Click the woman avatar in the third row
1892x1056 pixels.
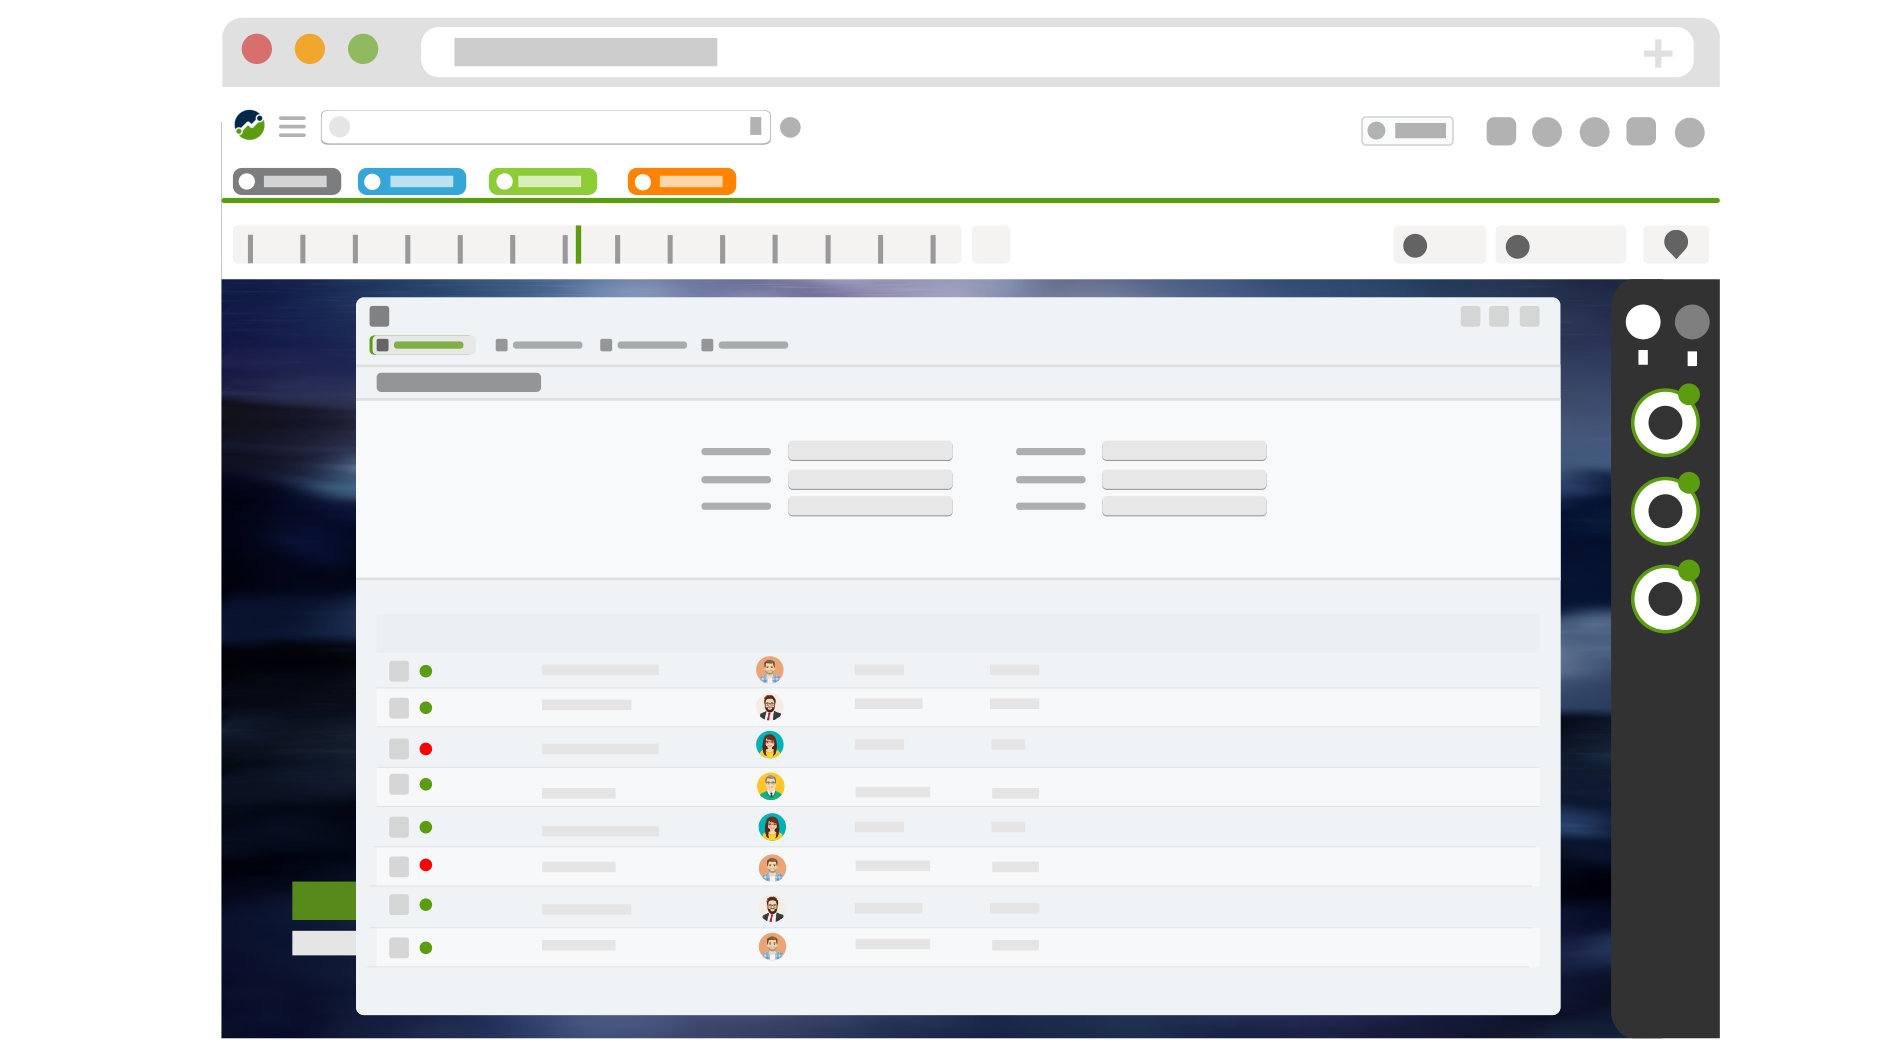click(770, 745)
